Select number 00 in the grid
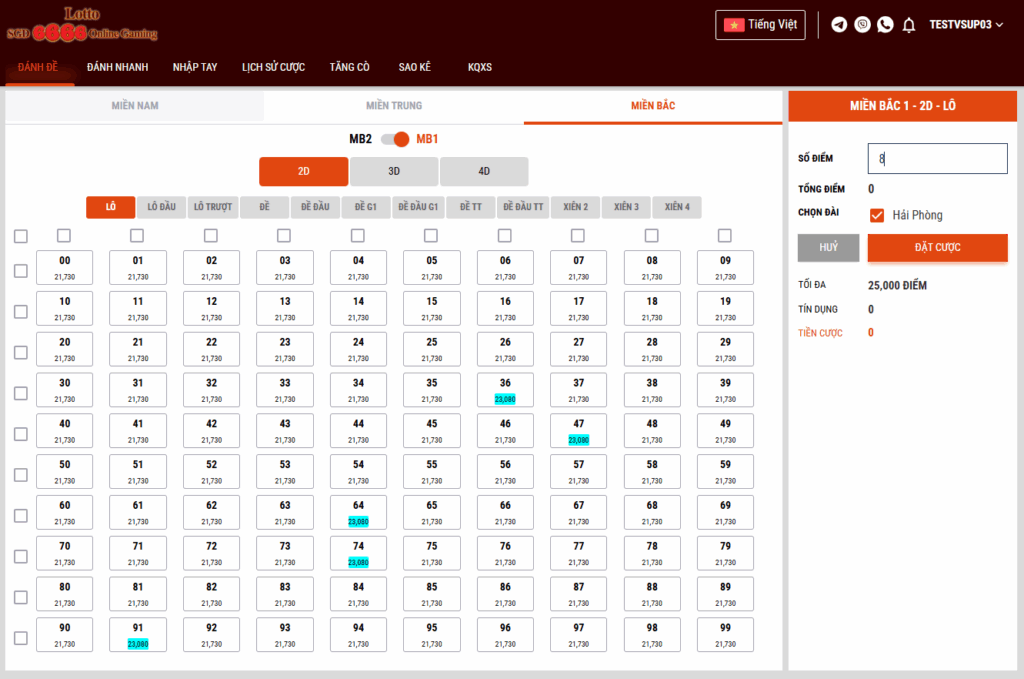This screenshot has width=1024, height=679. tap(64, 268)
